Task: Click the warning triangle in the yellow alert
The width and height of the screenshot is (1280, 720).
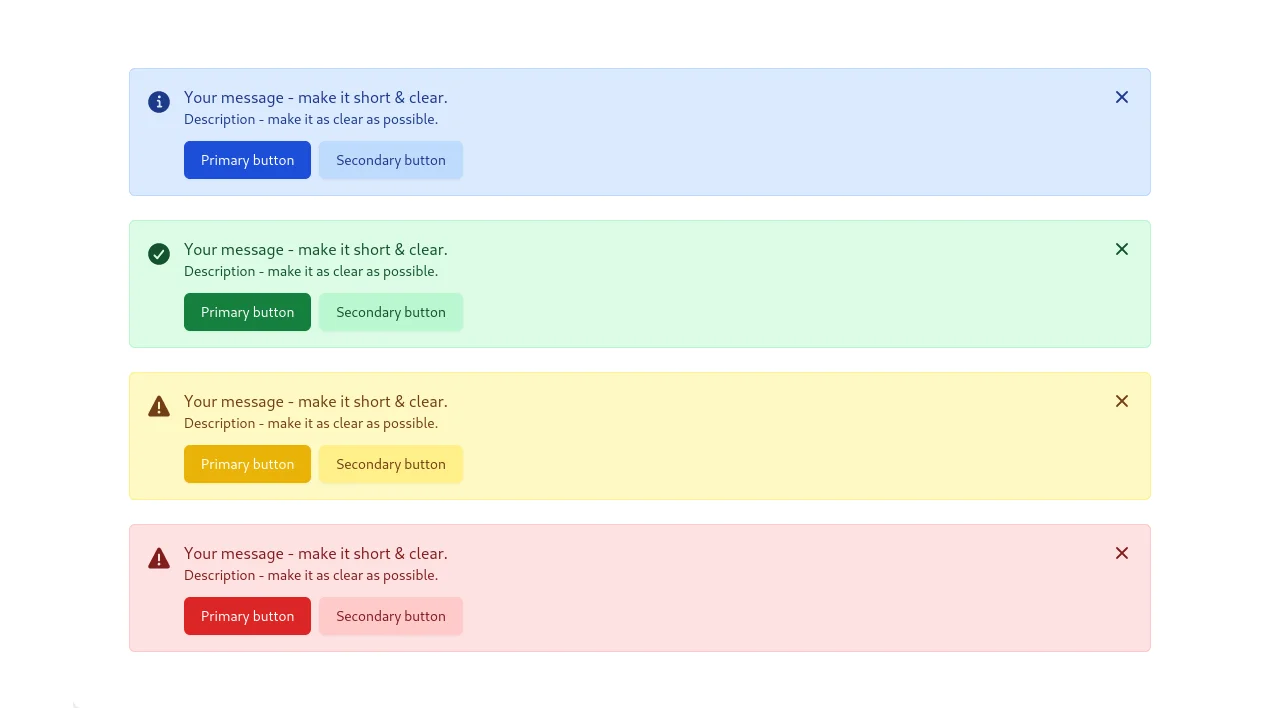Action: click(159, 405)
